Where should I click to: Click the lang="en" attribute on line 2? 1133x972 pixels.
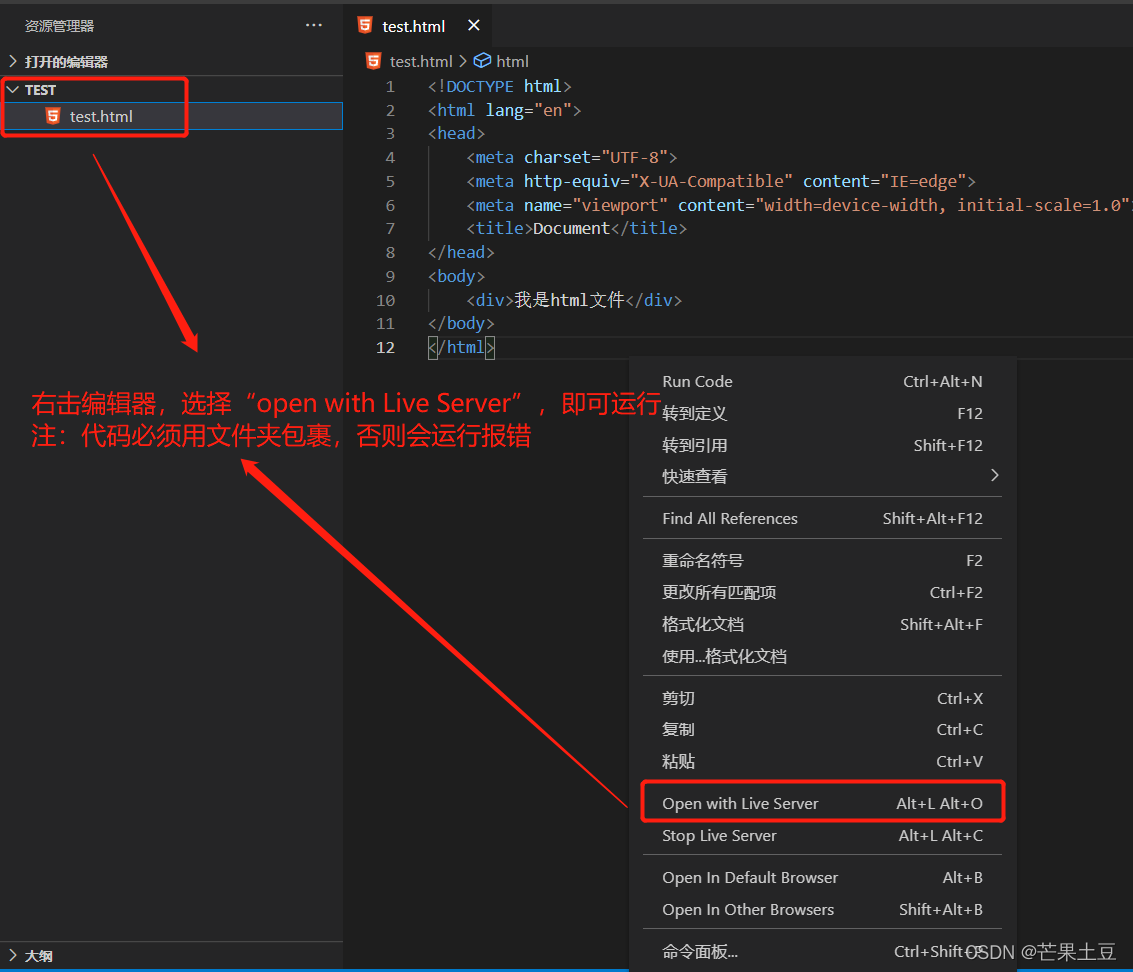point(528,111)
